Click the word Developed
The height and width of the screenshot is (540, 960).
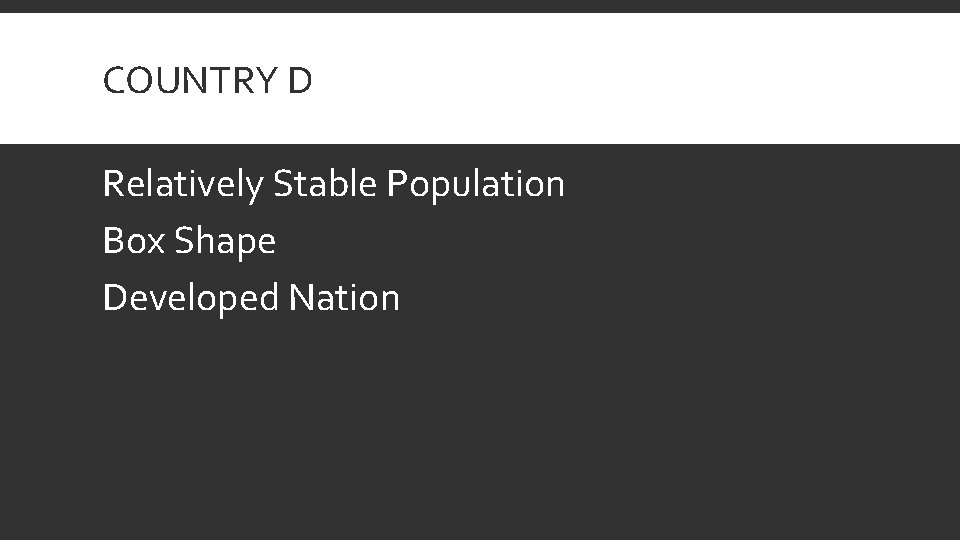[191, 298]
